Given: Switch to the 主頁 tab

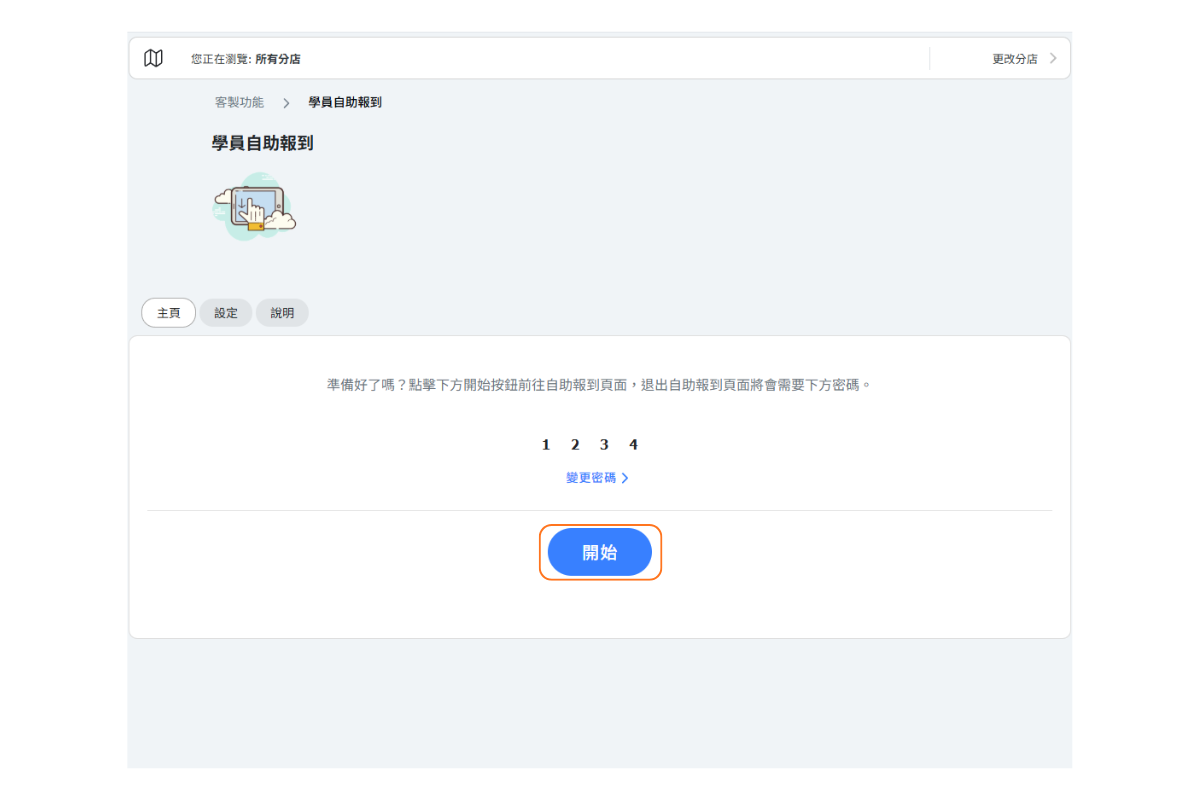Looking at the screenshot, I should (x=168, y=313).
